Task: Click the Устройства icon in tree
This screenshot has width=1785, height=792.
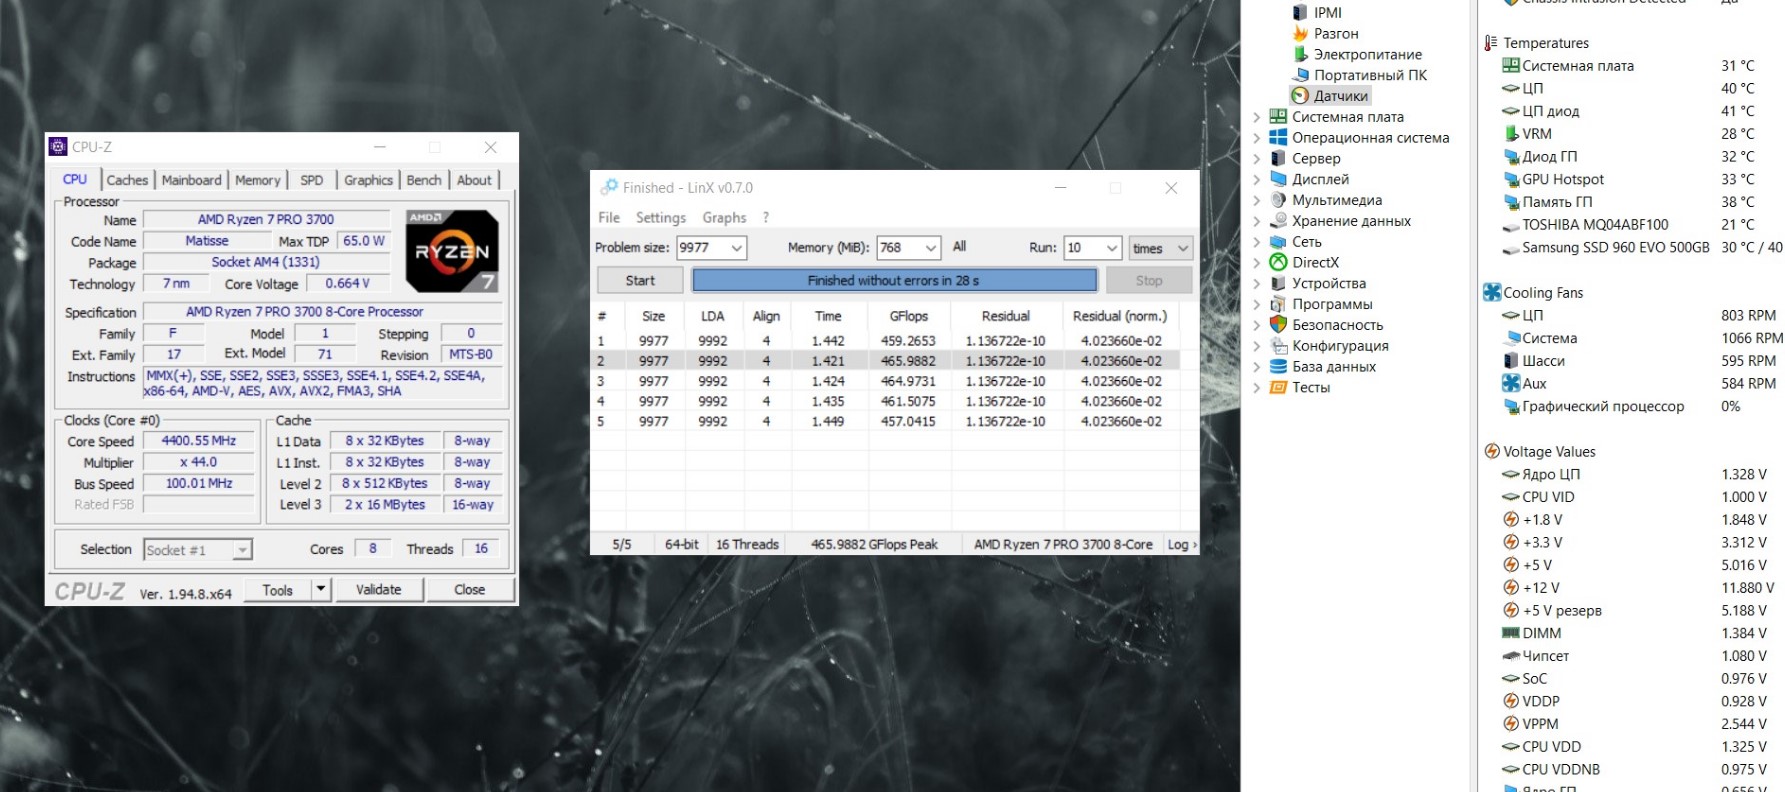Action: [x=1278, y=283]
